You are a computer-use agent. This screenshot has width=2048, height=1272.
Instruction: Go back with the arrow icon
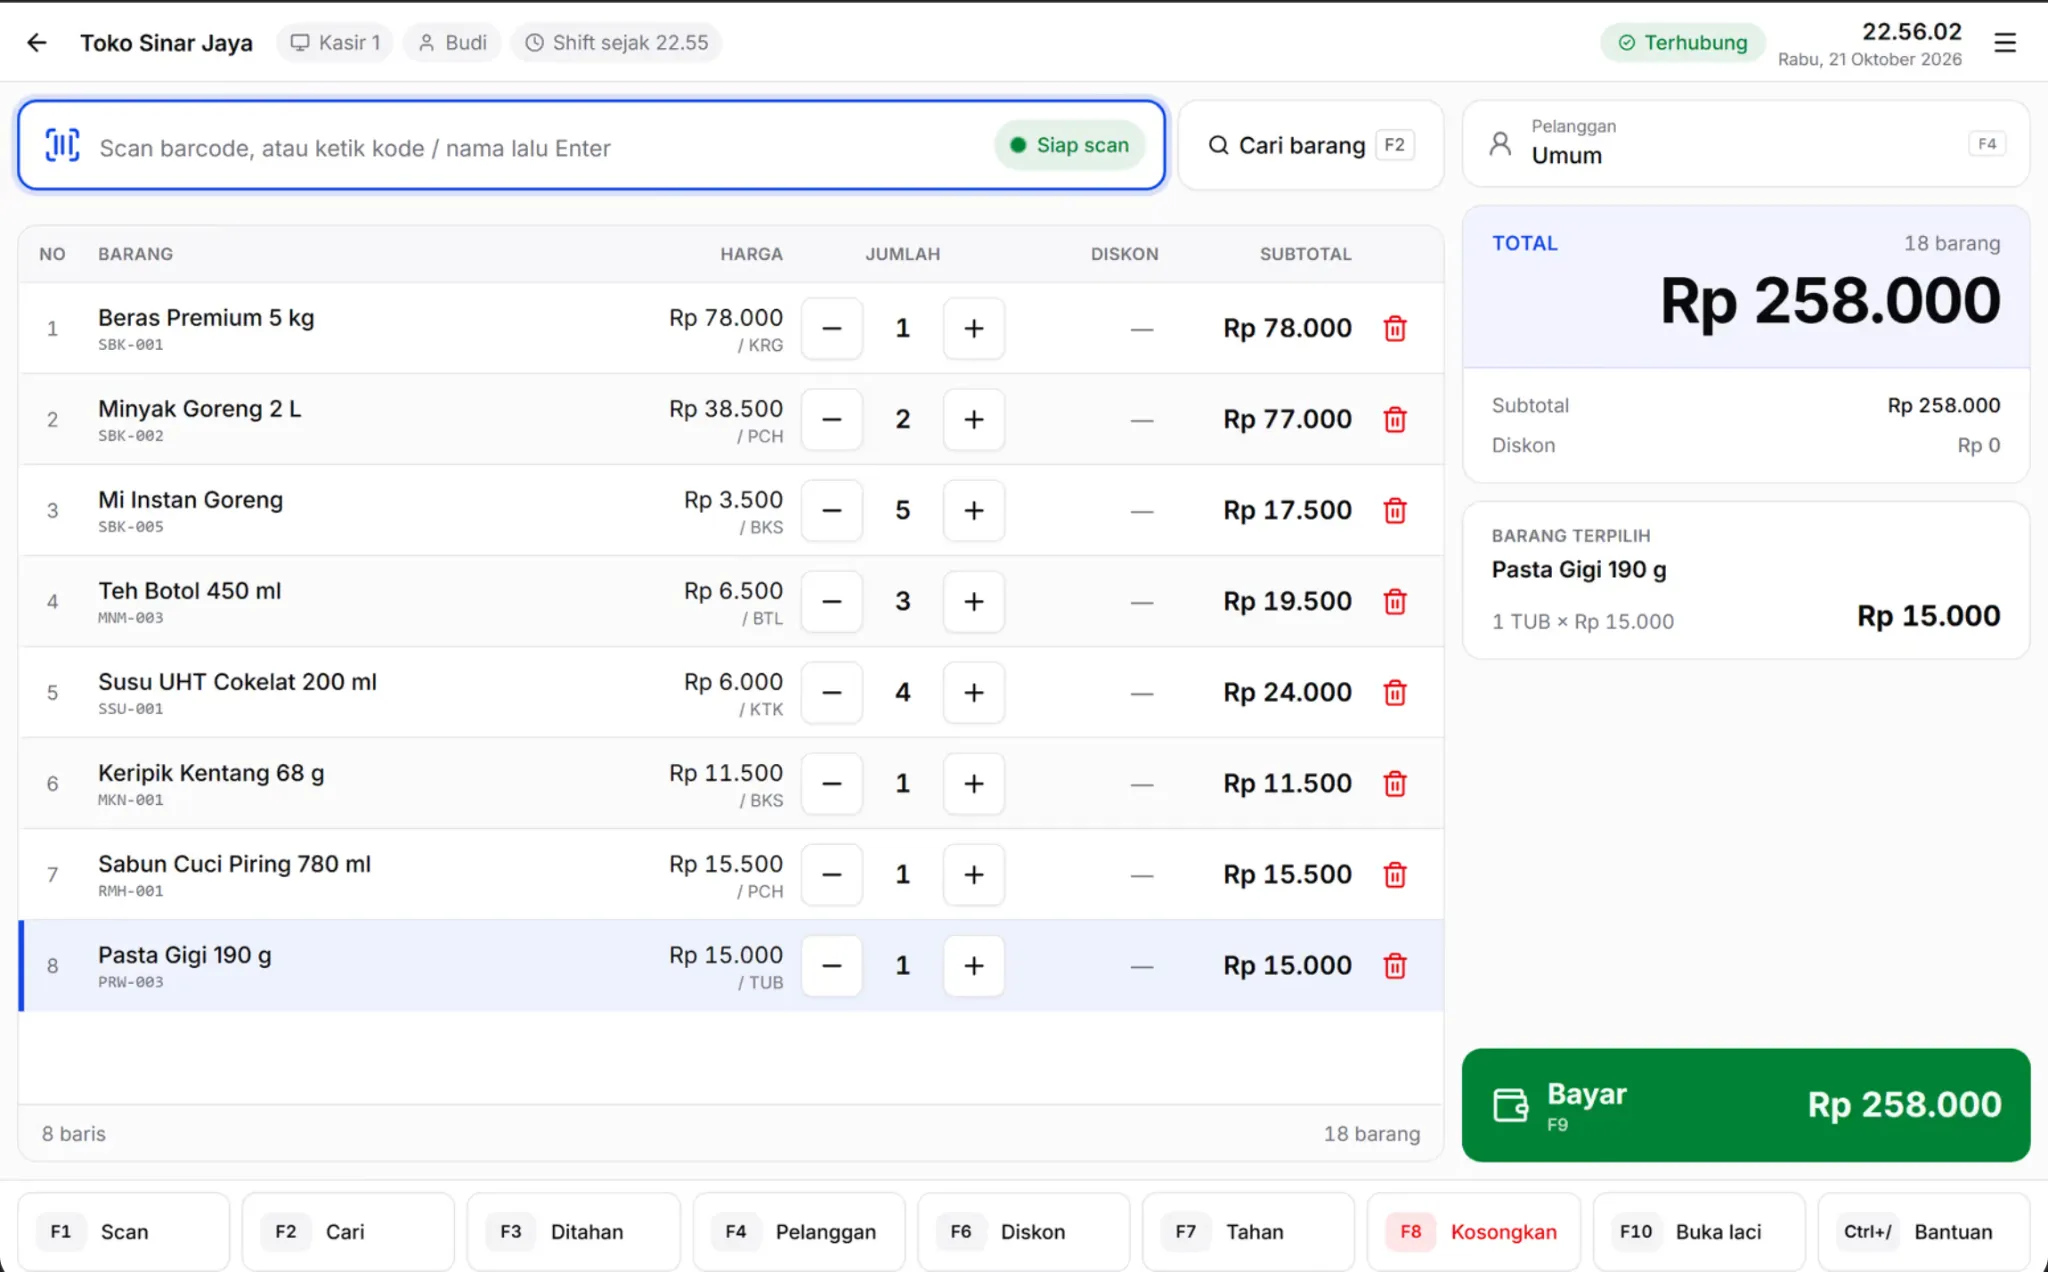pyautogui.click(x=37, y=42)
